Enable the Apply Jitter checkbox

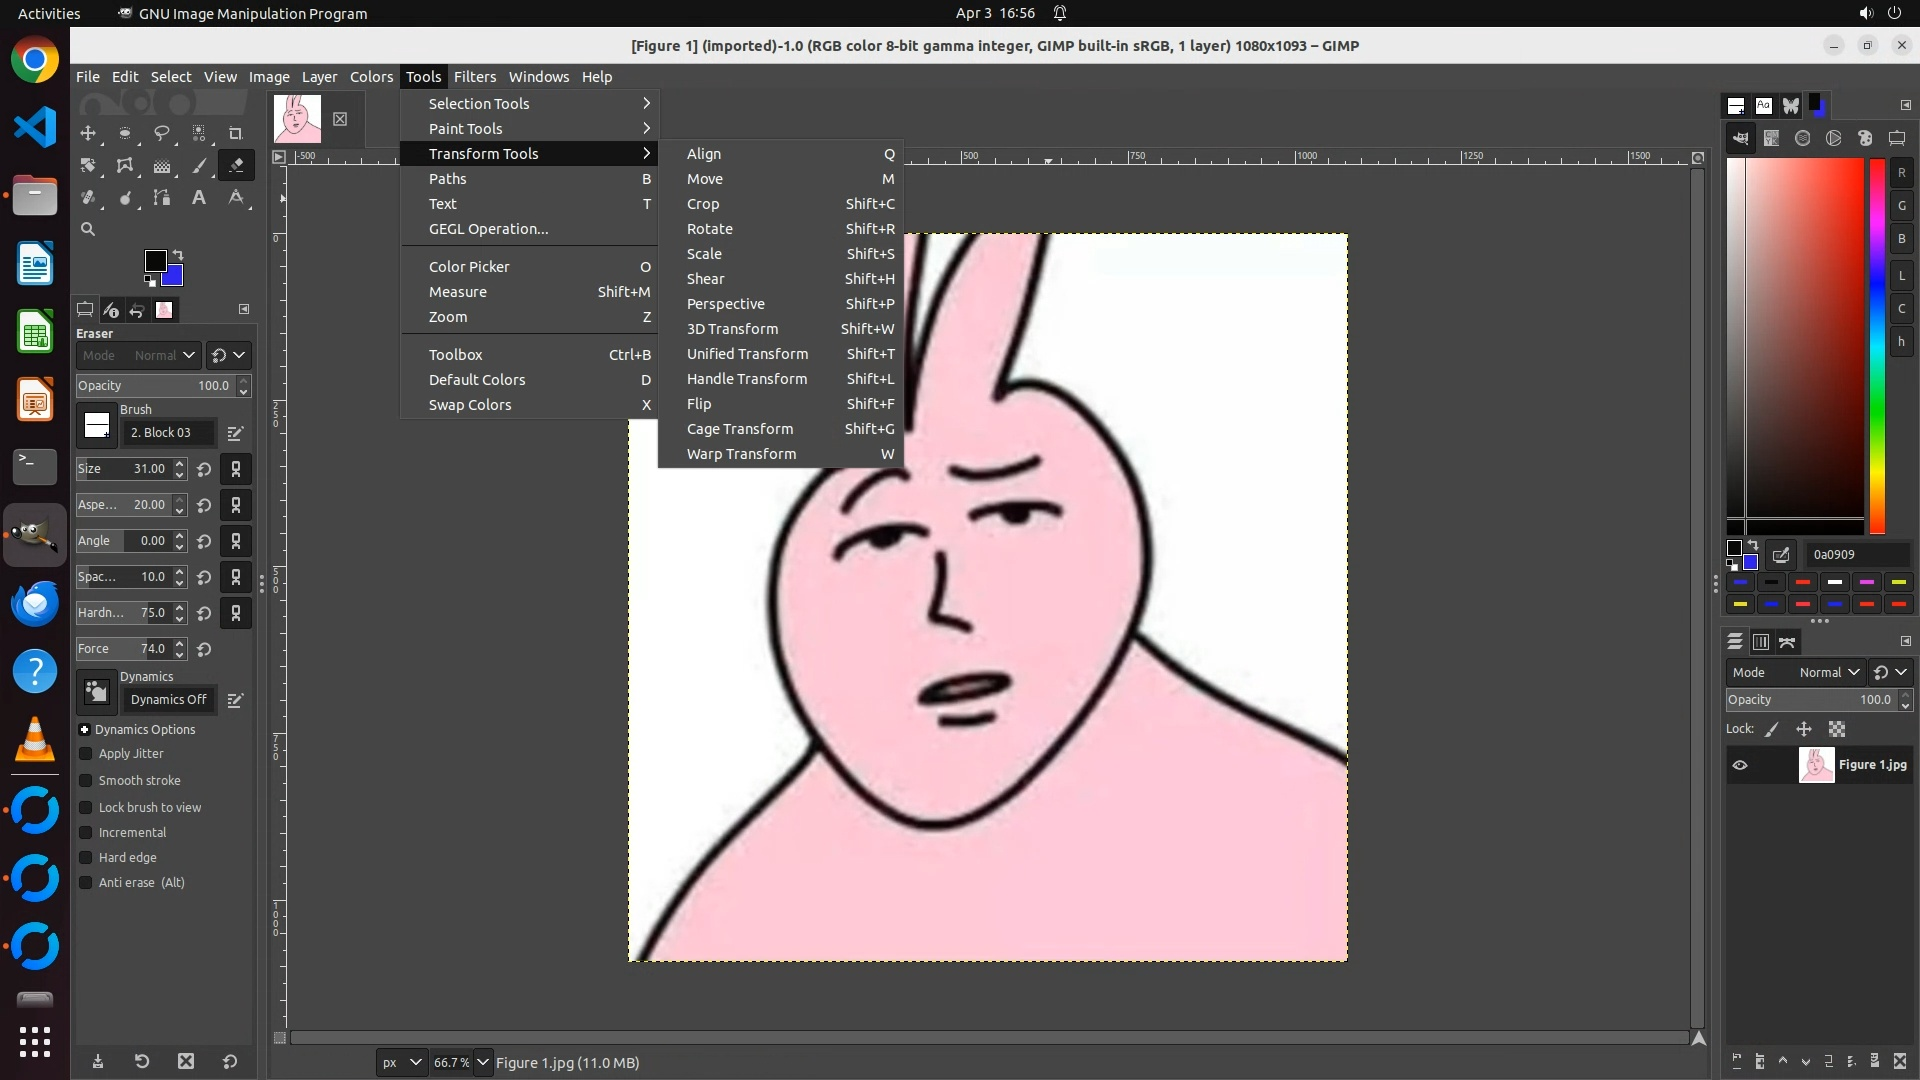[86, 754]
